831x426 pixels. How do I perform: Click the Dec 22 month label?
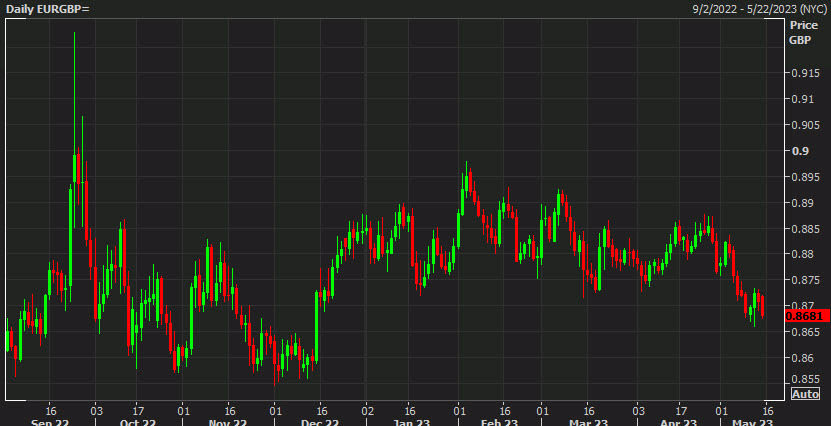point(319,422)
